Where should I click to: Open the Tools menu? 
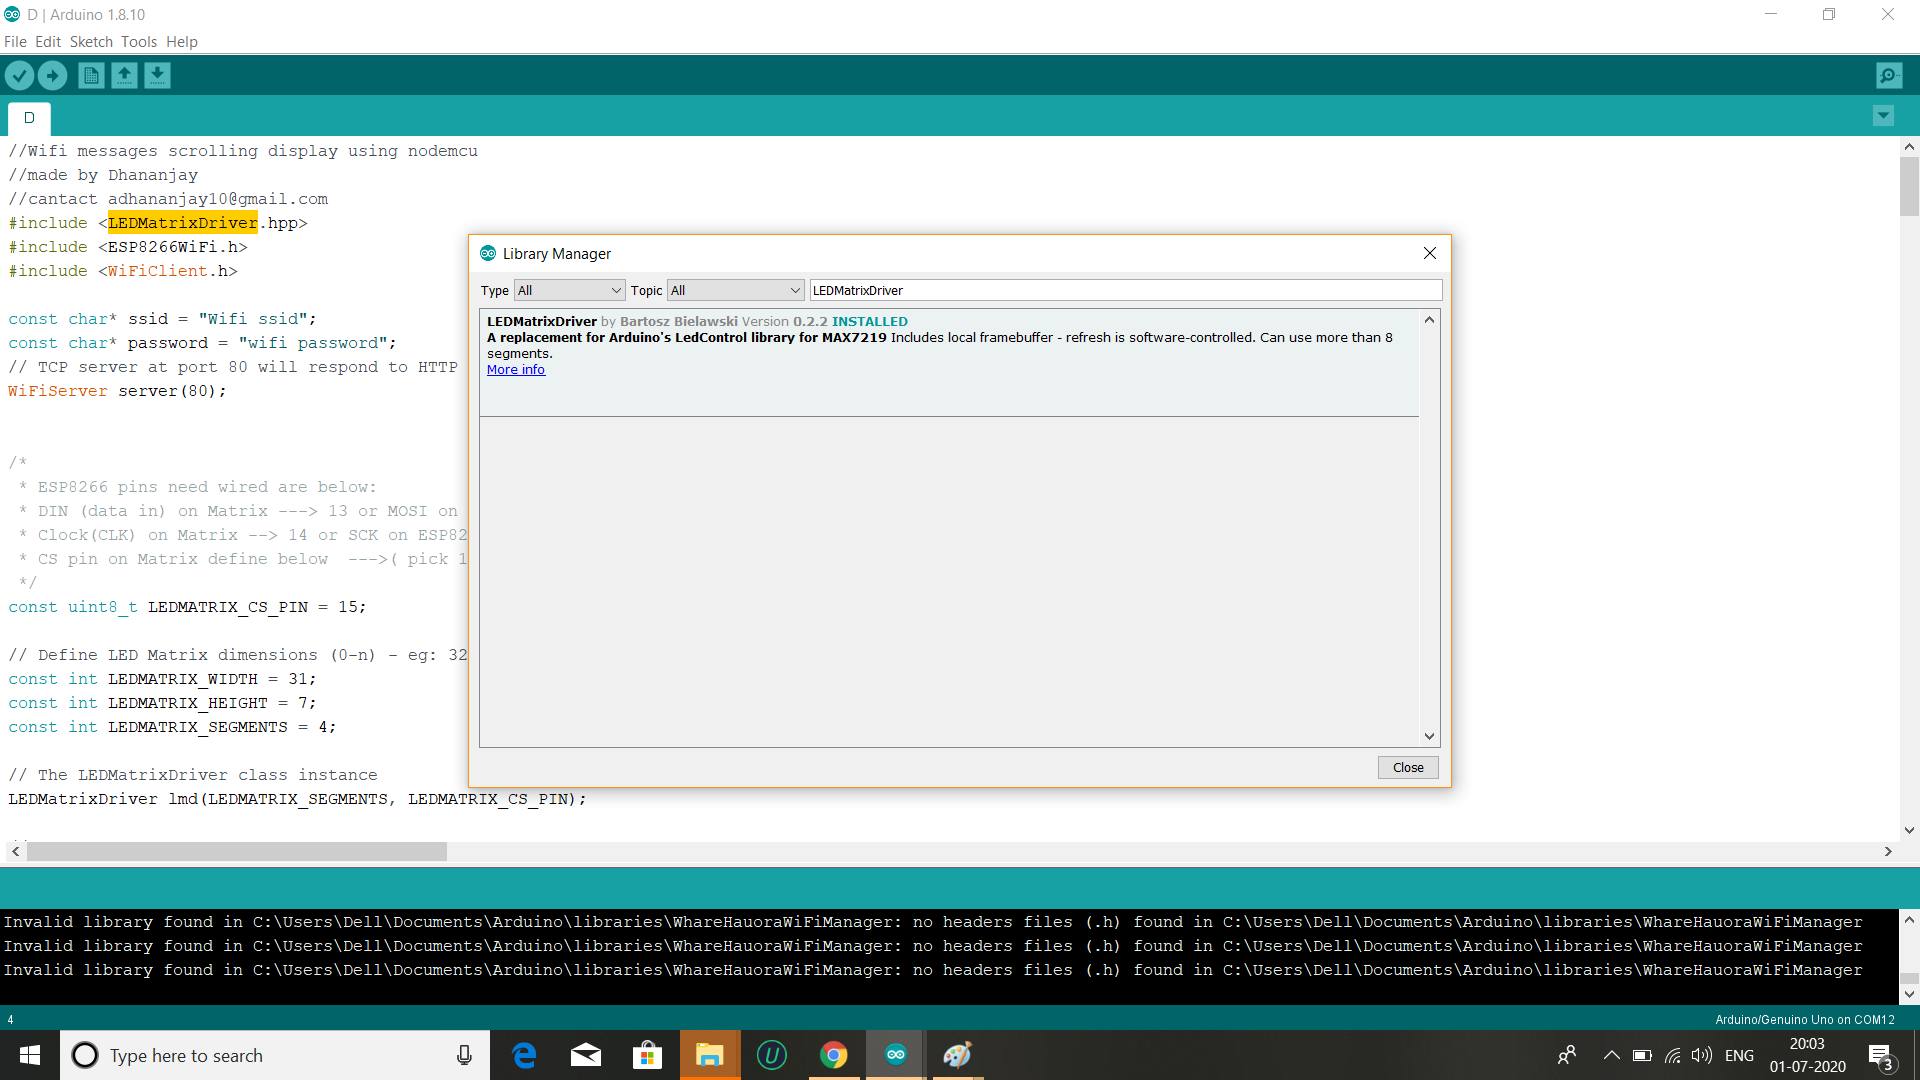click(139, 42)
